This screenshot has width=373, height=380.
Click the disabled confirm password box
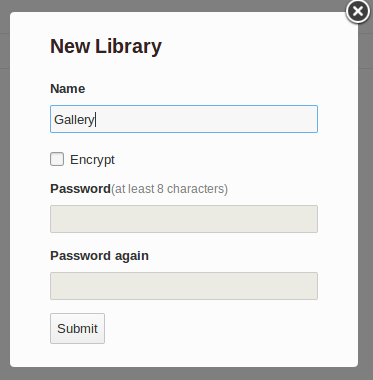tap(184, 286)
